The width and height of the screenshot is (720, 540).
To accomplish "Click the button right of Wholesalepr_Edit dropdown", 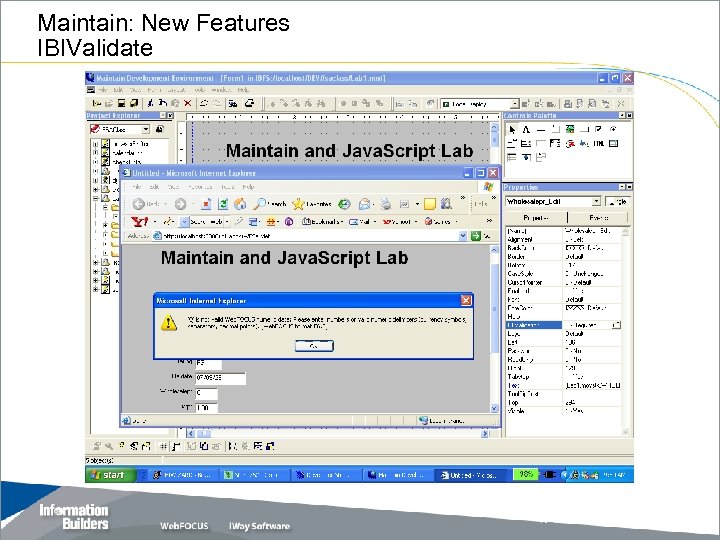I will coord(617,201).
